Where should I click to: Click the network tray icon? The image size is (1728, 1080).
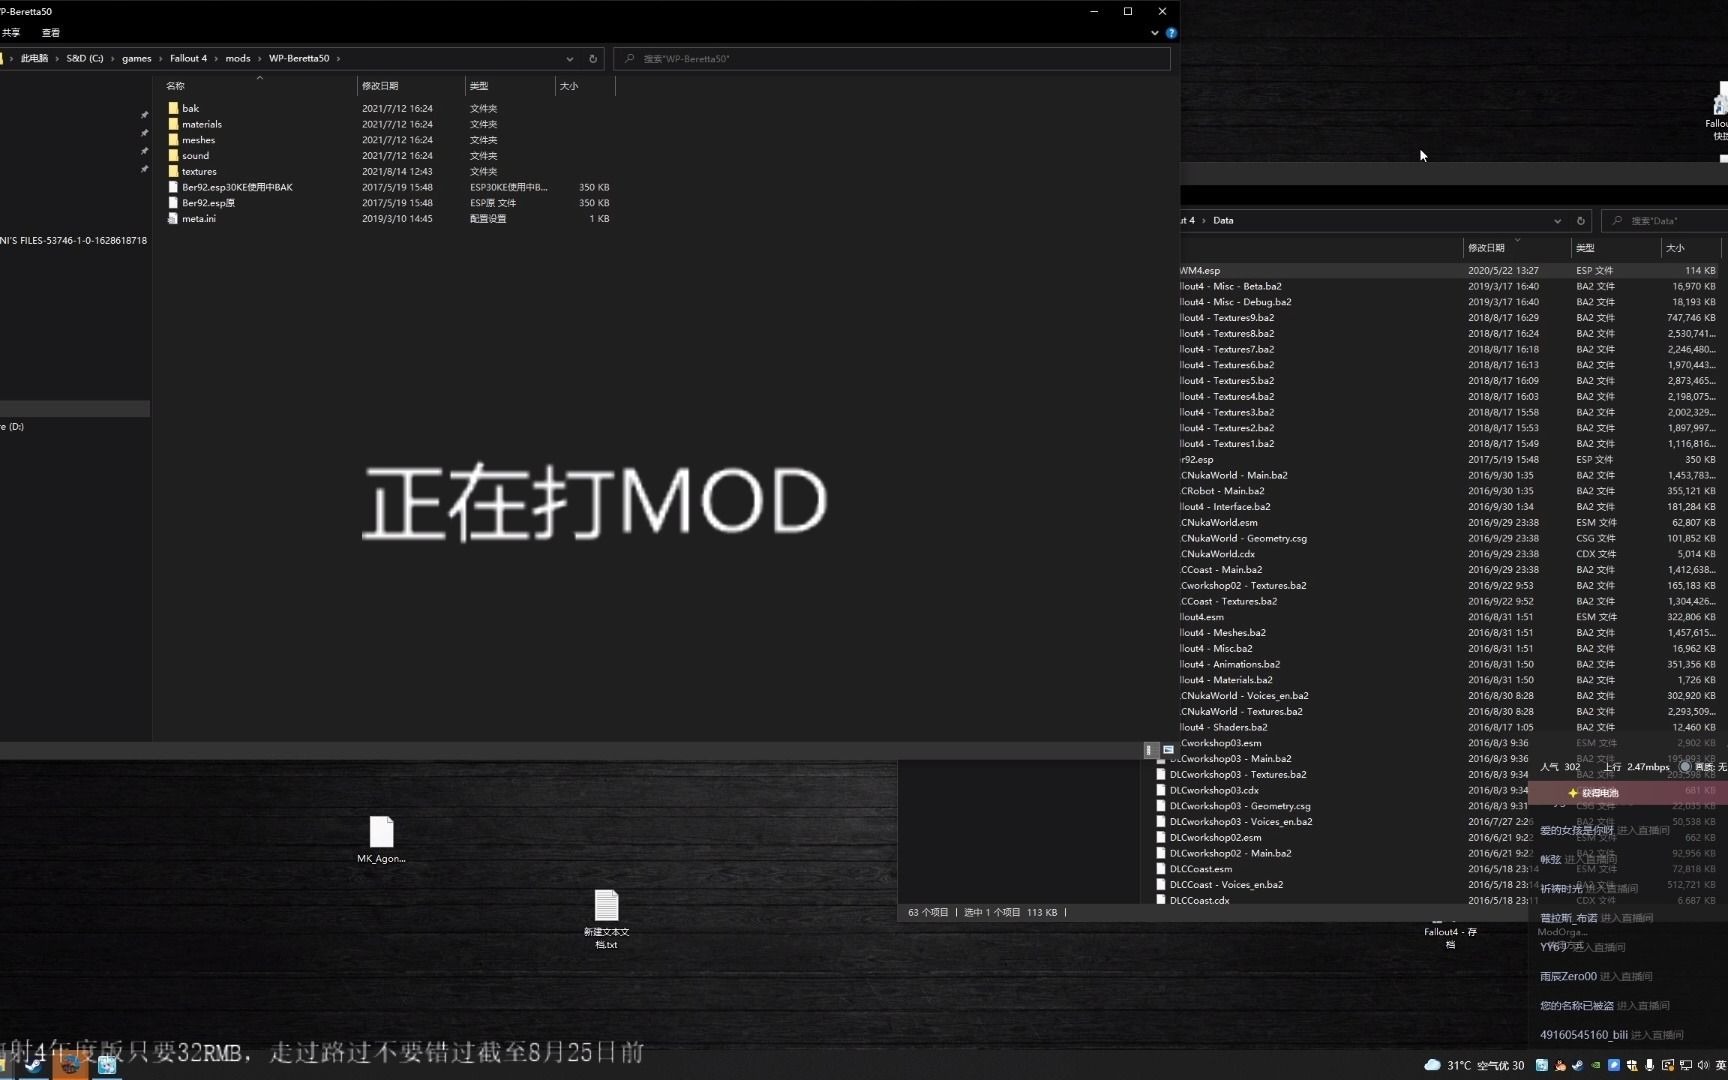click(1686, 1065)
